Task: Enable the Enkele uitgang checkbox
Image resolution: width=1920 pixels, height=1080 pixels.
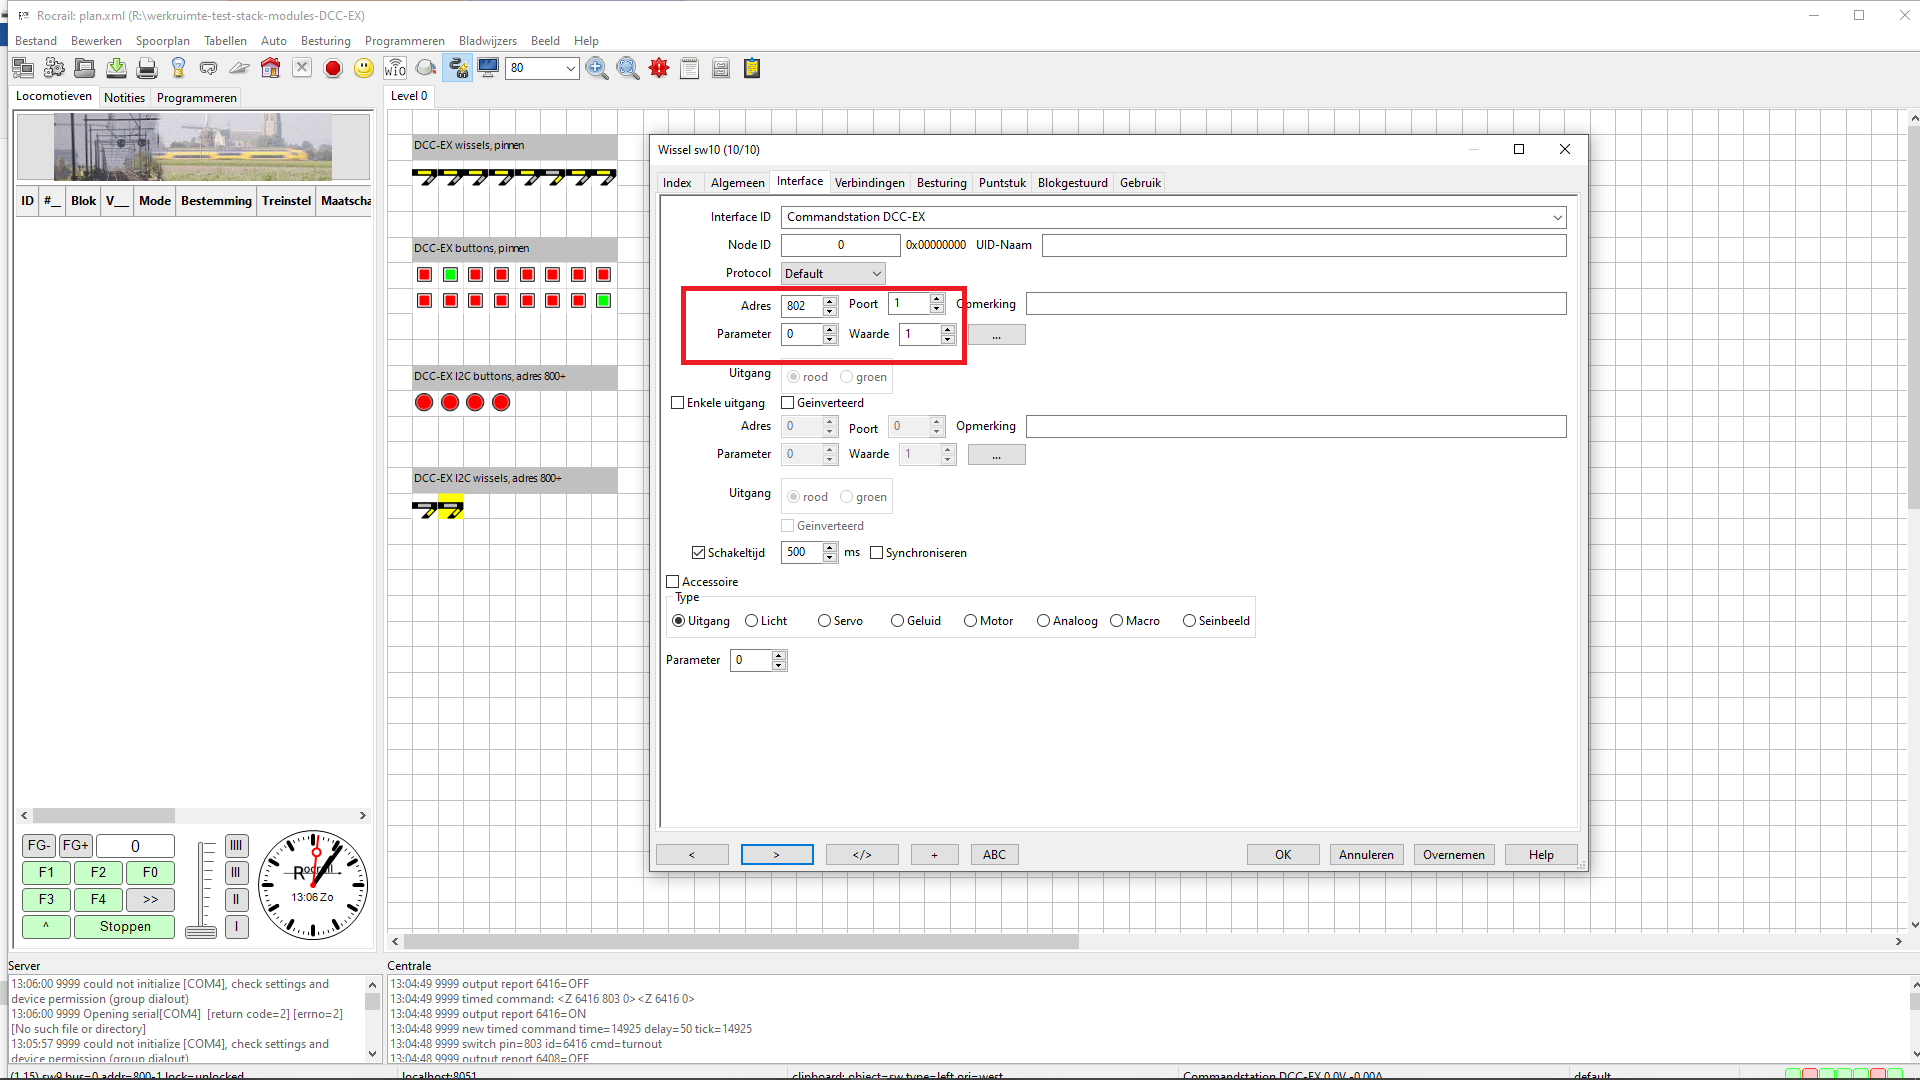Action: [678, 403]
